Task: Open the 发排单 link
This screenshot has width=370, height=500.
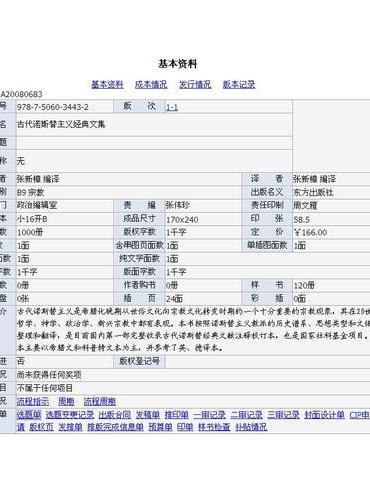Action: tap(70, 427)
